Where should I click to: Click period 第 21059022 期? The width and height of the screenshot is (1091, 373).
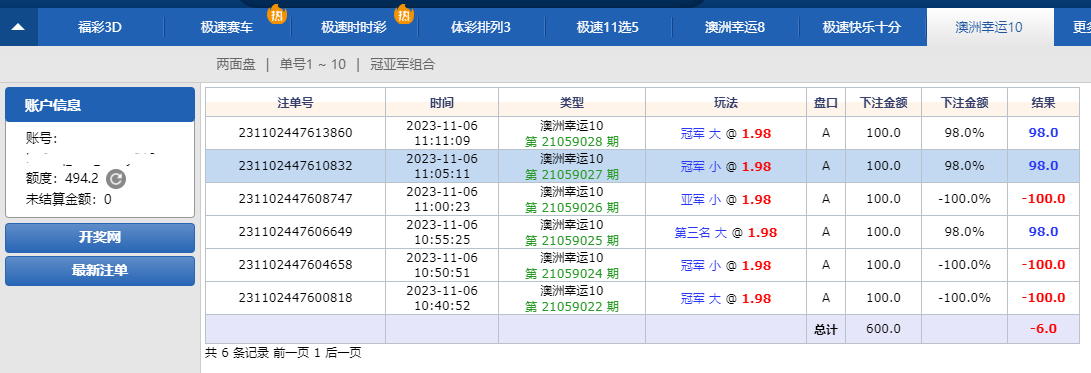(572, 306)
